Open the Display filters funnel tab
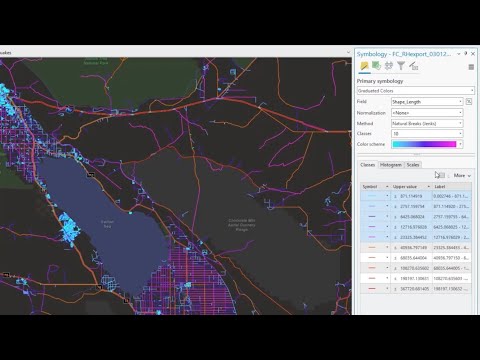 pos(401,66)
